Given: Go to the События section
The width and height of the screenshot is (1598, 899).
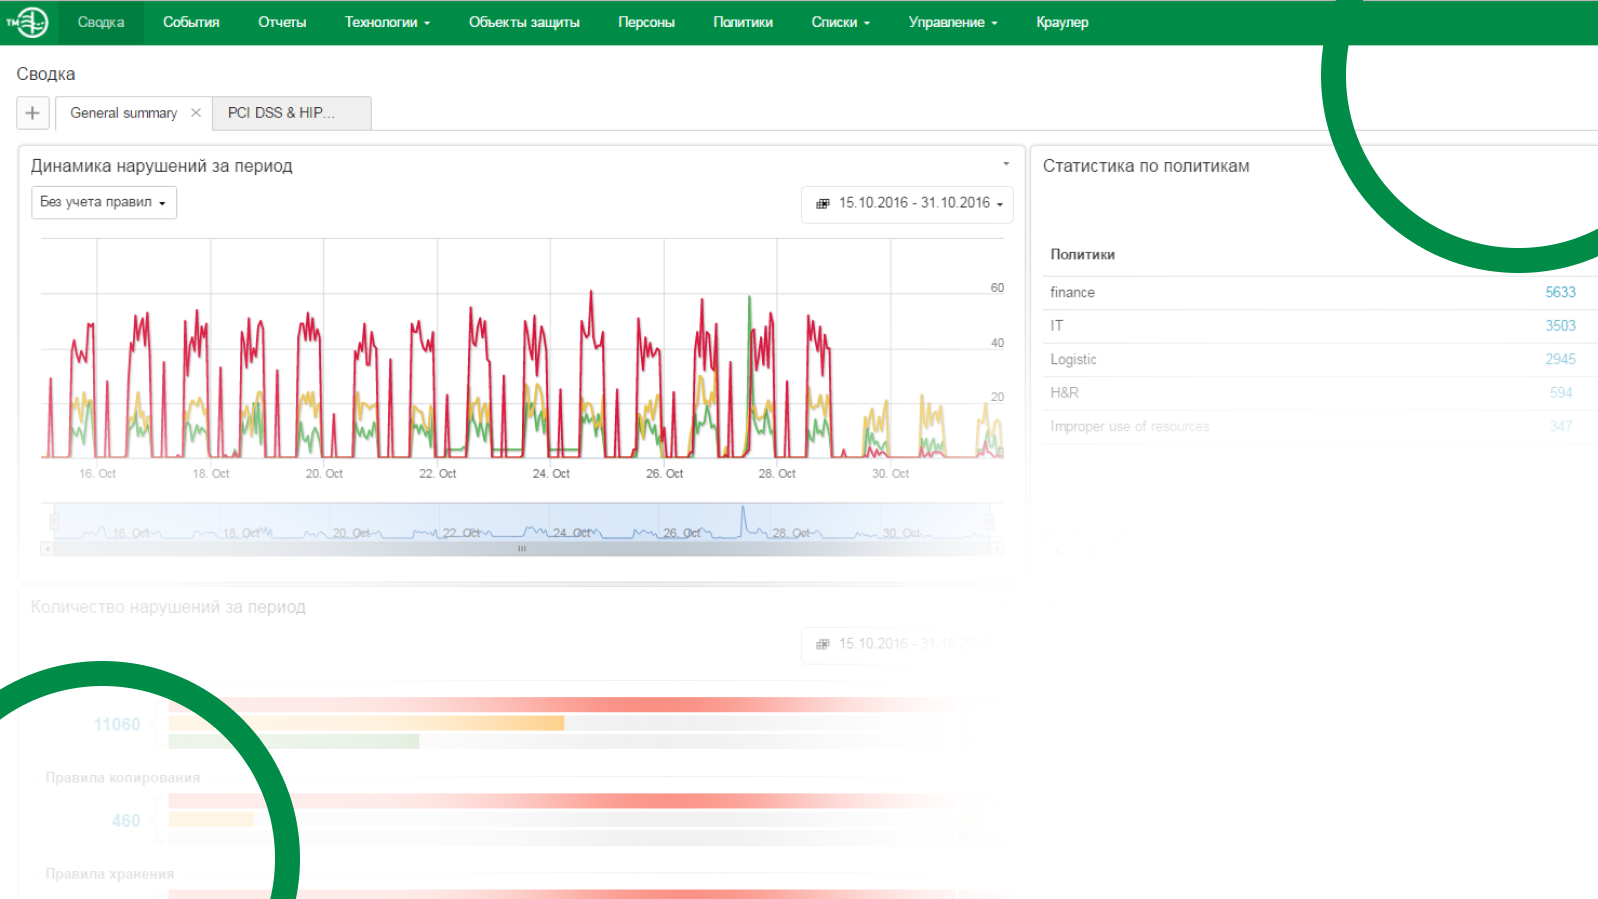Looking at the screenshot, I should (x=191, y=22).
